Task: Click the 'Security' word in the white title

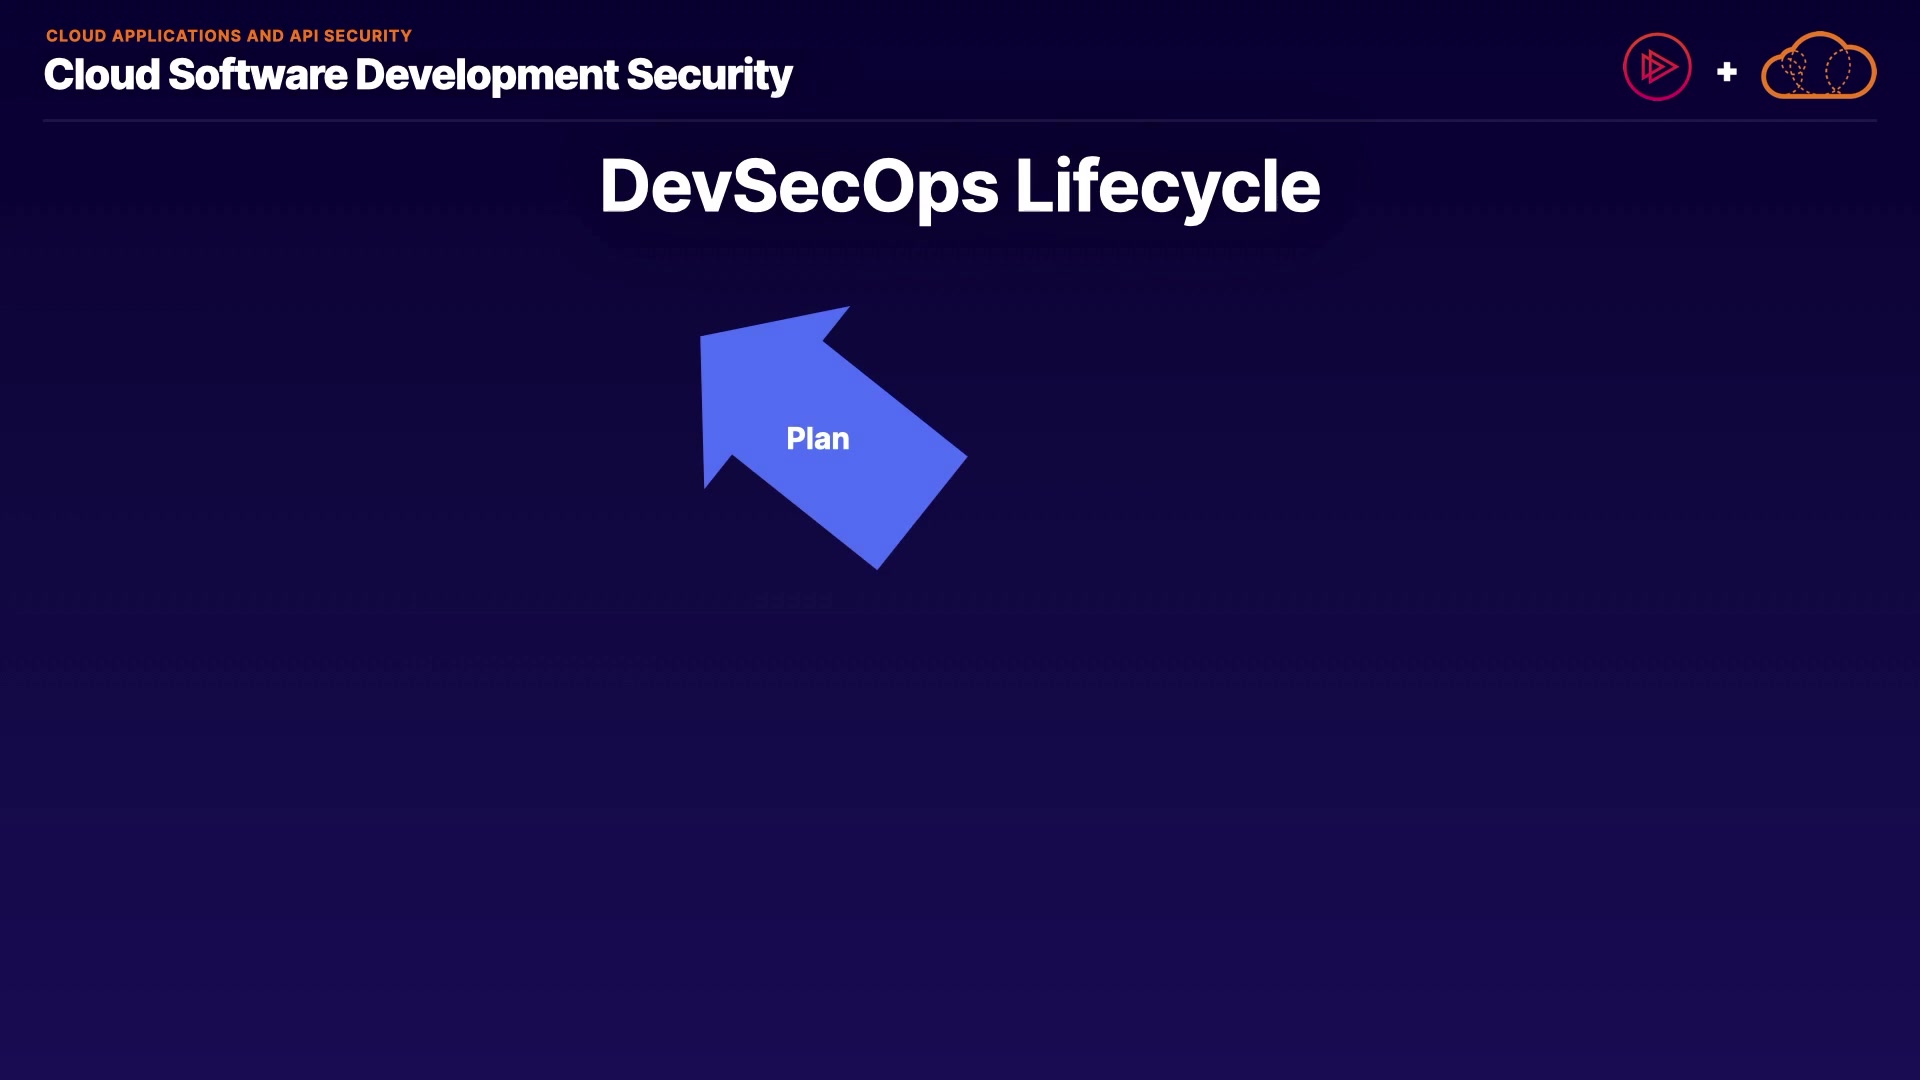Action: [709, 75]
